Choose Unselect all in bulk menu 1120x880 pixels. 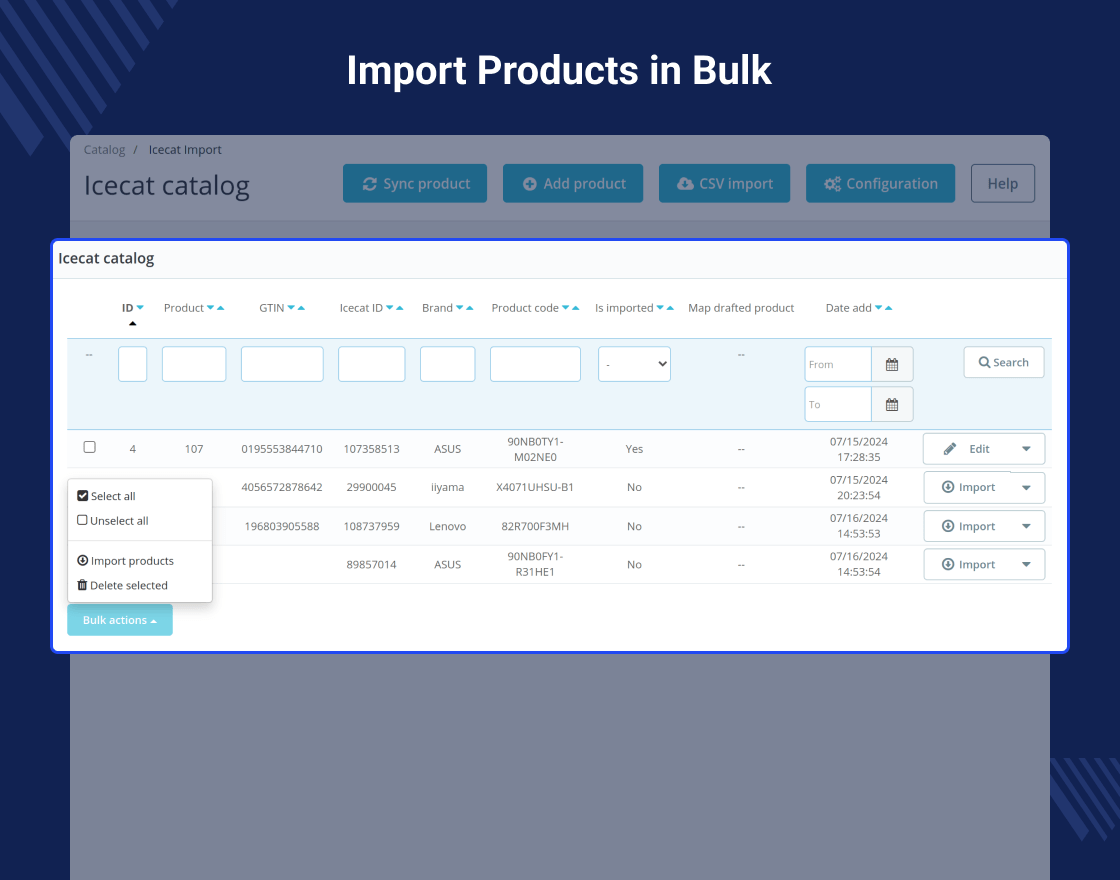pyautogui.click(x=113, y=521)
